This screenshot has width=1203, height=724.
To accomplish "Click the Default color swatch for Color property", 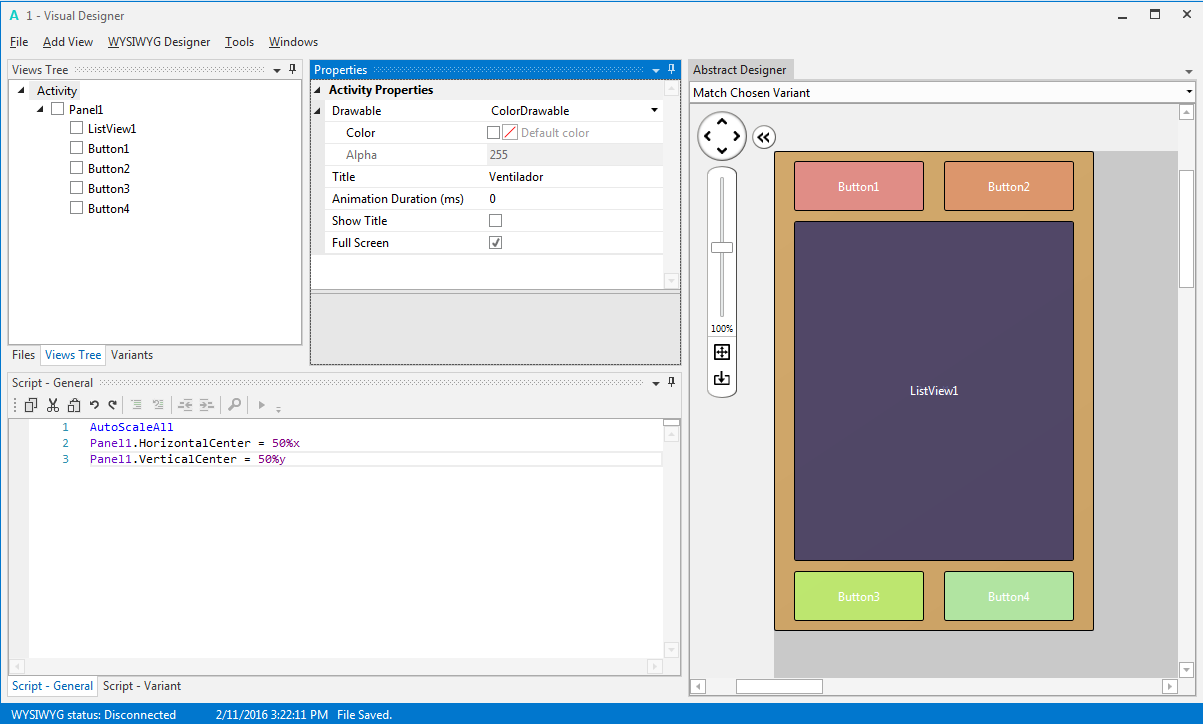I will 511,132.
